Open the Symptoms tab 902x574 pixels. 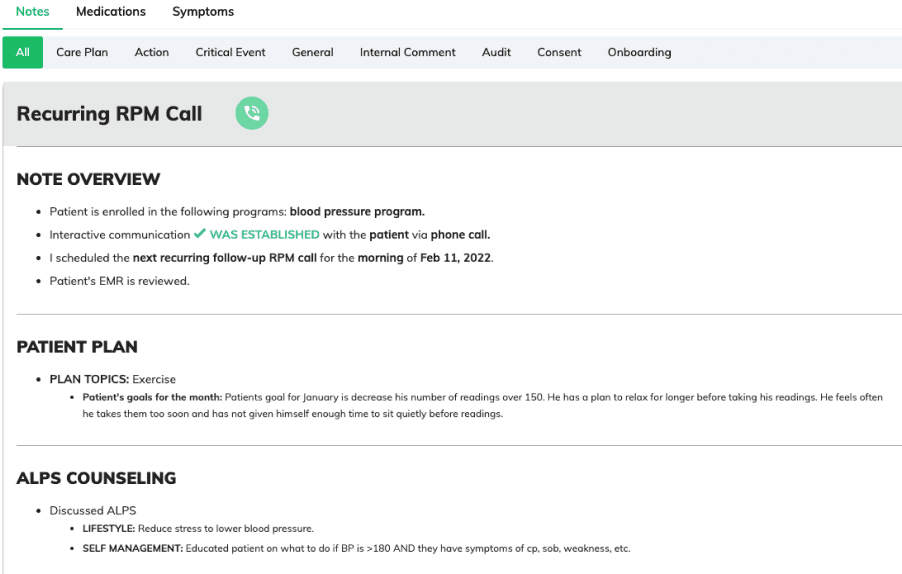(x=203, y=12)
